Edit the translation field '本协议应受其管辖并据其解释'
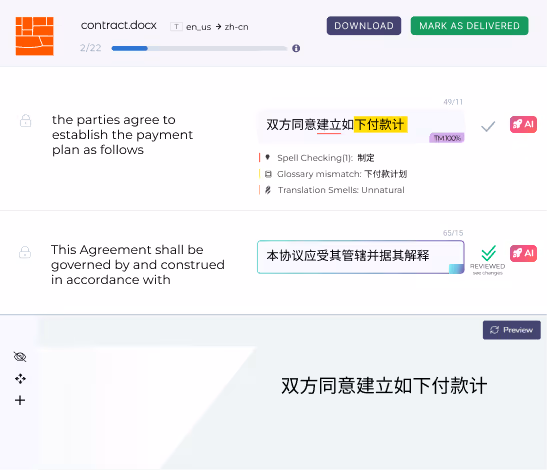 tap(361, 257)
